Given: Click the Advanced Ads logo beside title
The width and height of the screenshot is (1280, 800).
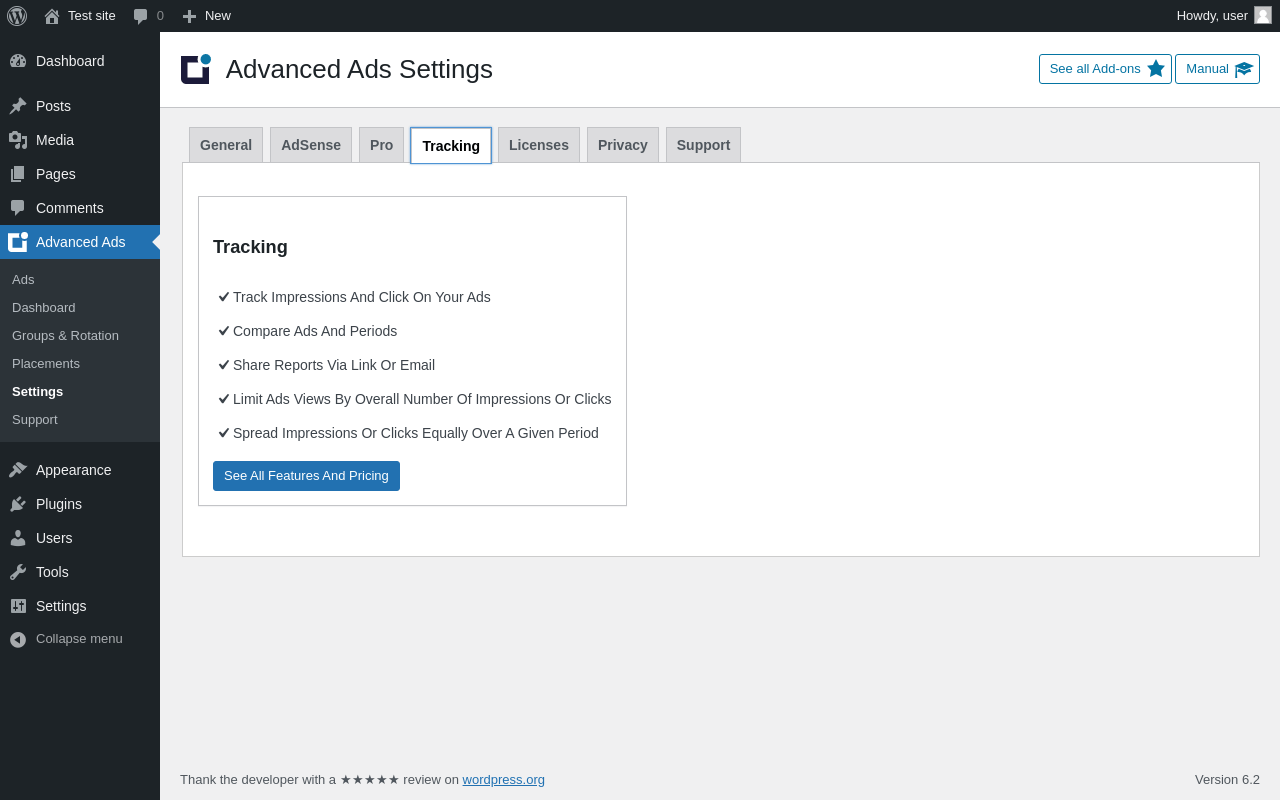Looking at the screenshot, I should pyautogui.click(x=196, y=69).
